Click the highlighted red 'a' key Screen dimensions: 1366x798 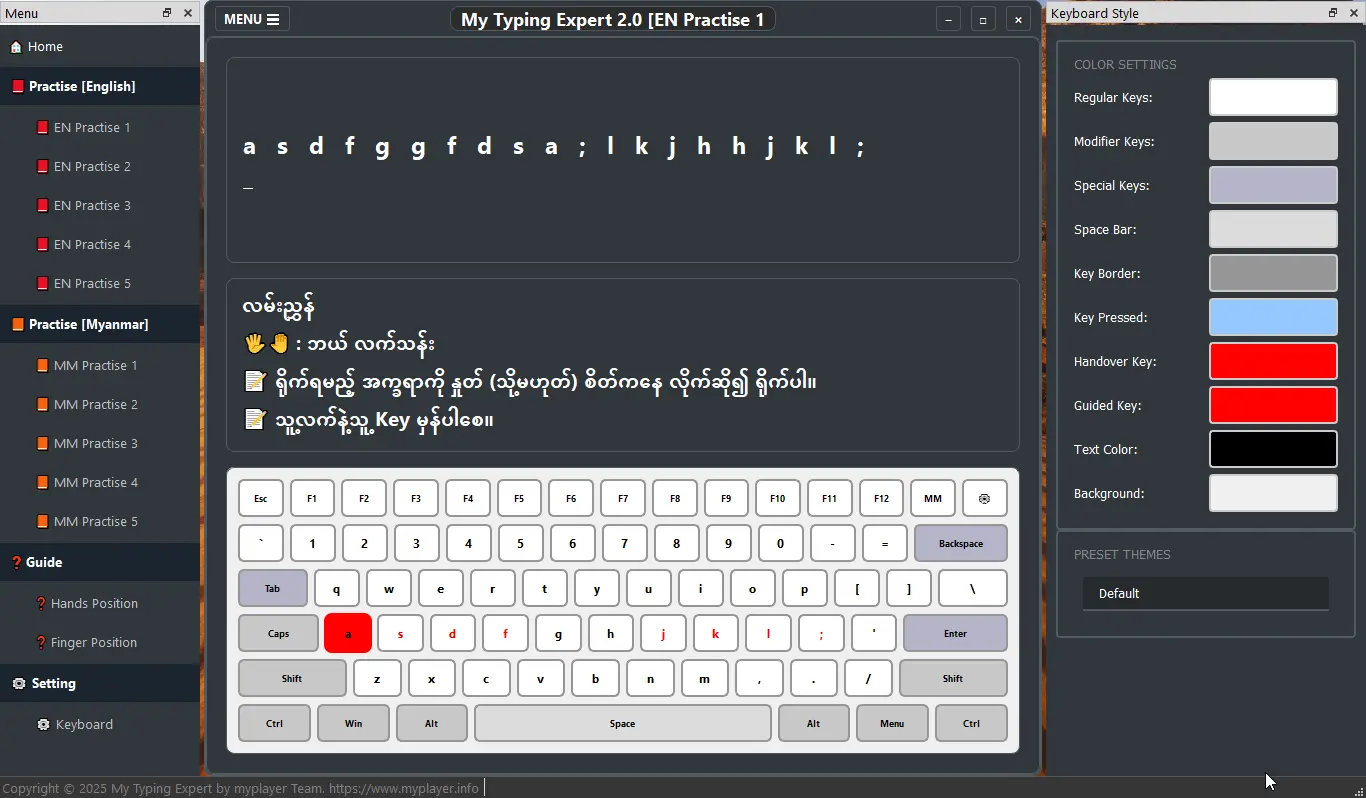pos(348,633)
